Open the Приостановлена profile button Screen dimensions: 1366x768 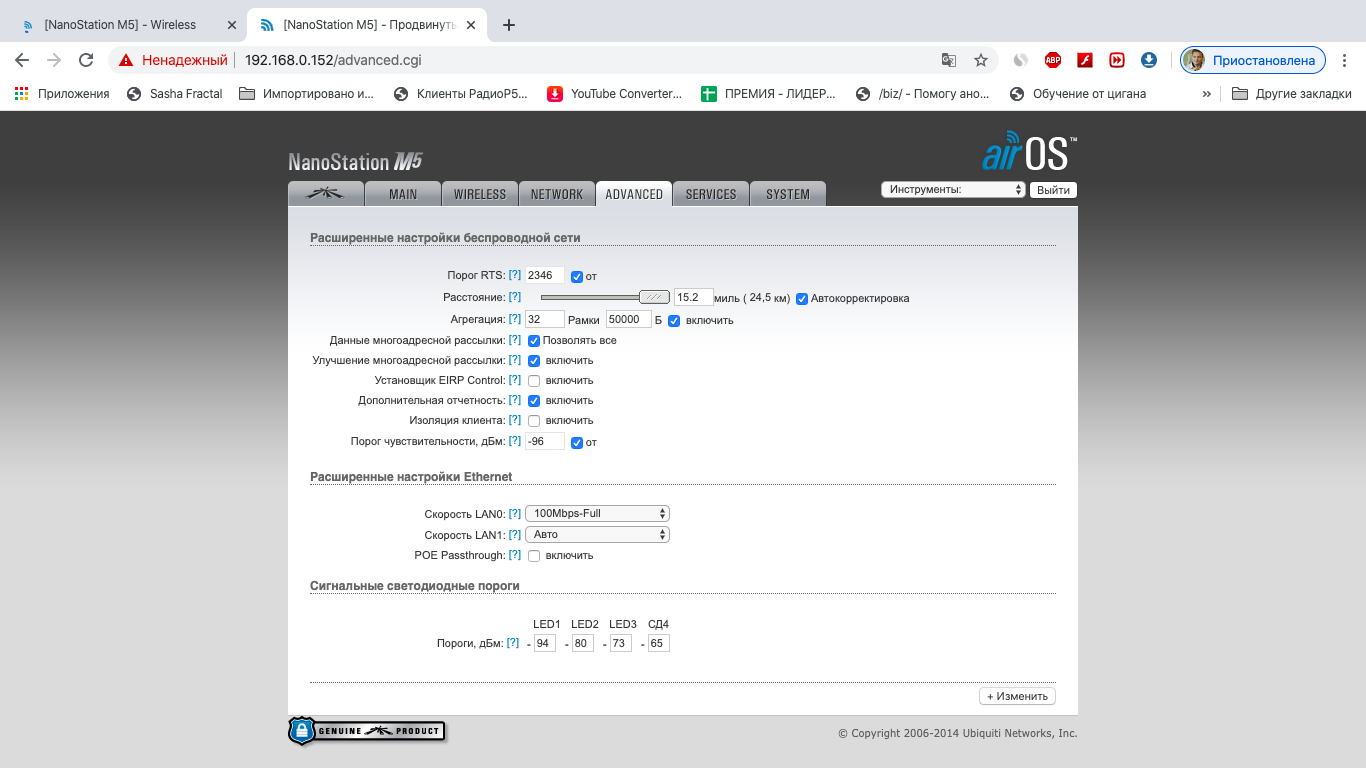coord(1253,60)
